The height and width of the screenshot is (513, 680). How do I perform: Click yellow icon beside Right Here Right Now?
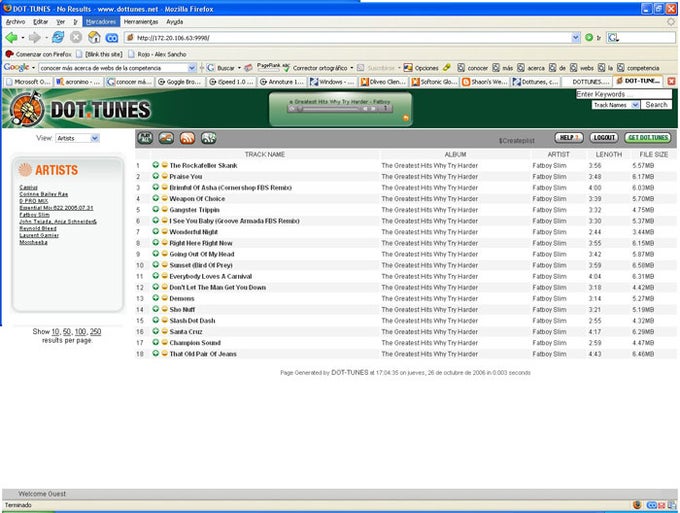[164, 243]
